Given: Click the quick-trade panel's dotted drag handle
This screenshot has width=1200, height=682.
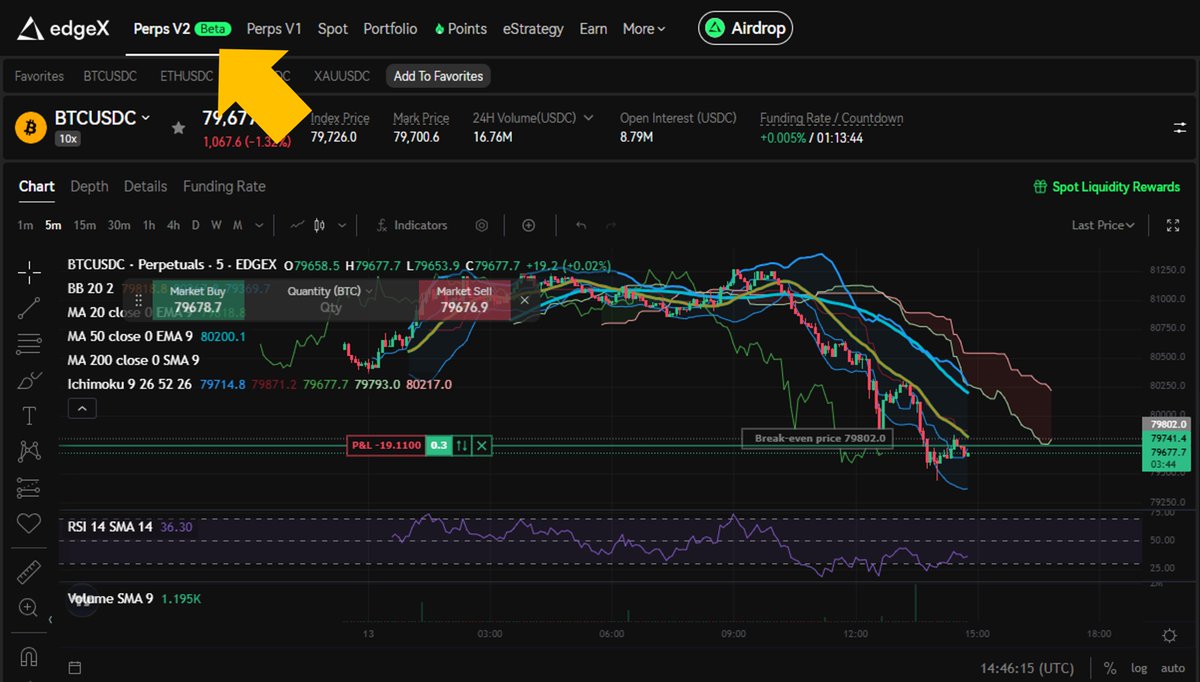Looking at the screenshot, I should click(139, 298).
